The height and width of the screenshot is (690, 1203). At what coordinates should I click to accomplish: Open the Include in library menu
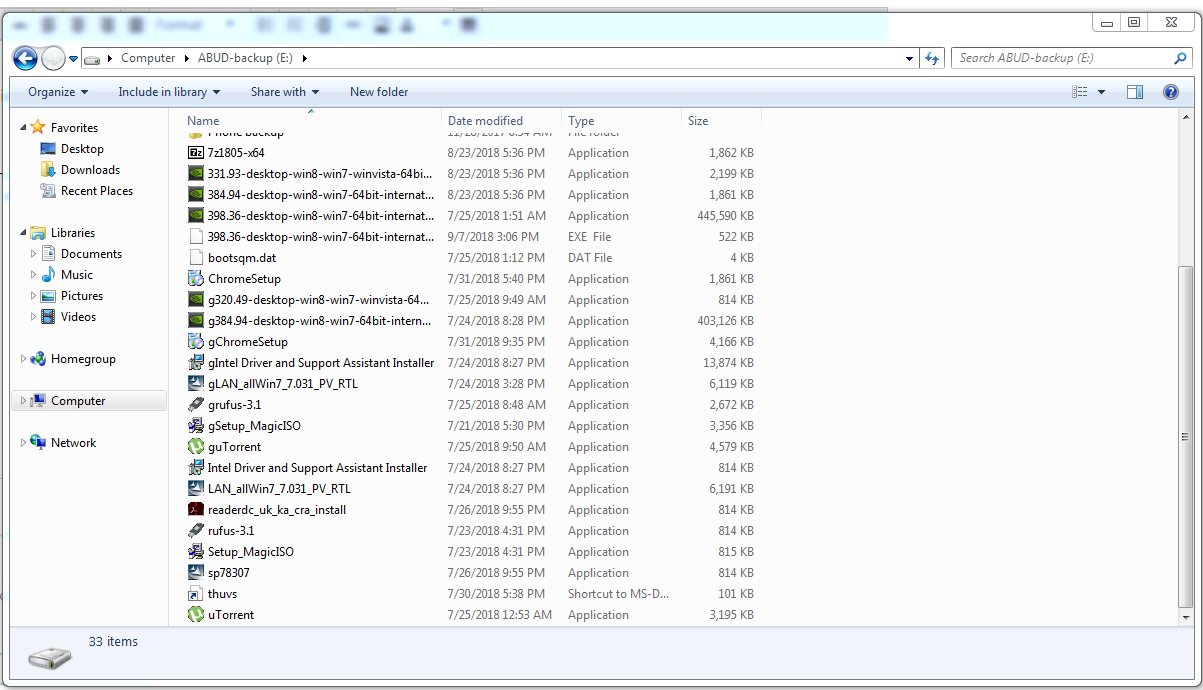coord(169,92)
